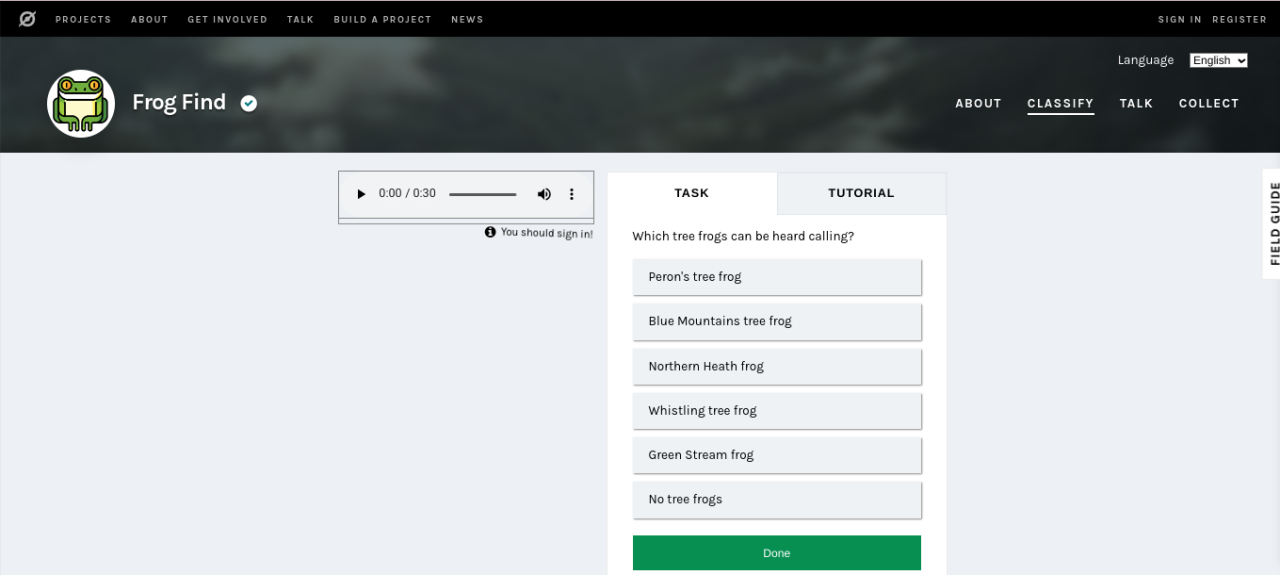1280x575 pixels.
Task: Choose Northern Heath frog option
Action: coord(777,366)
